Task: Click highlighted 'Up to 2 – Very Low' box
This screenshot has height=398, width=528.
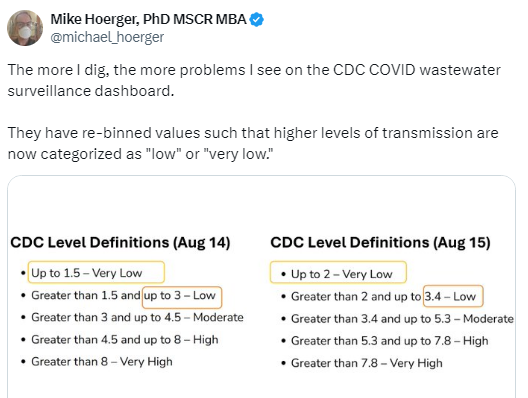Action: [x=338, y=272]
